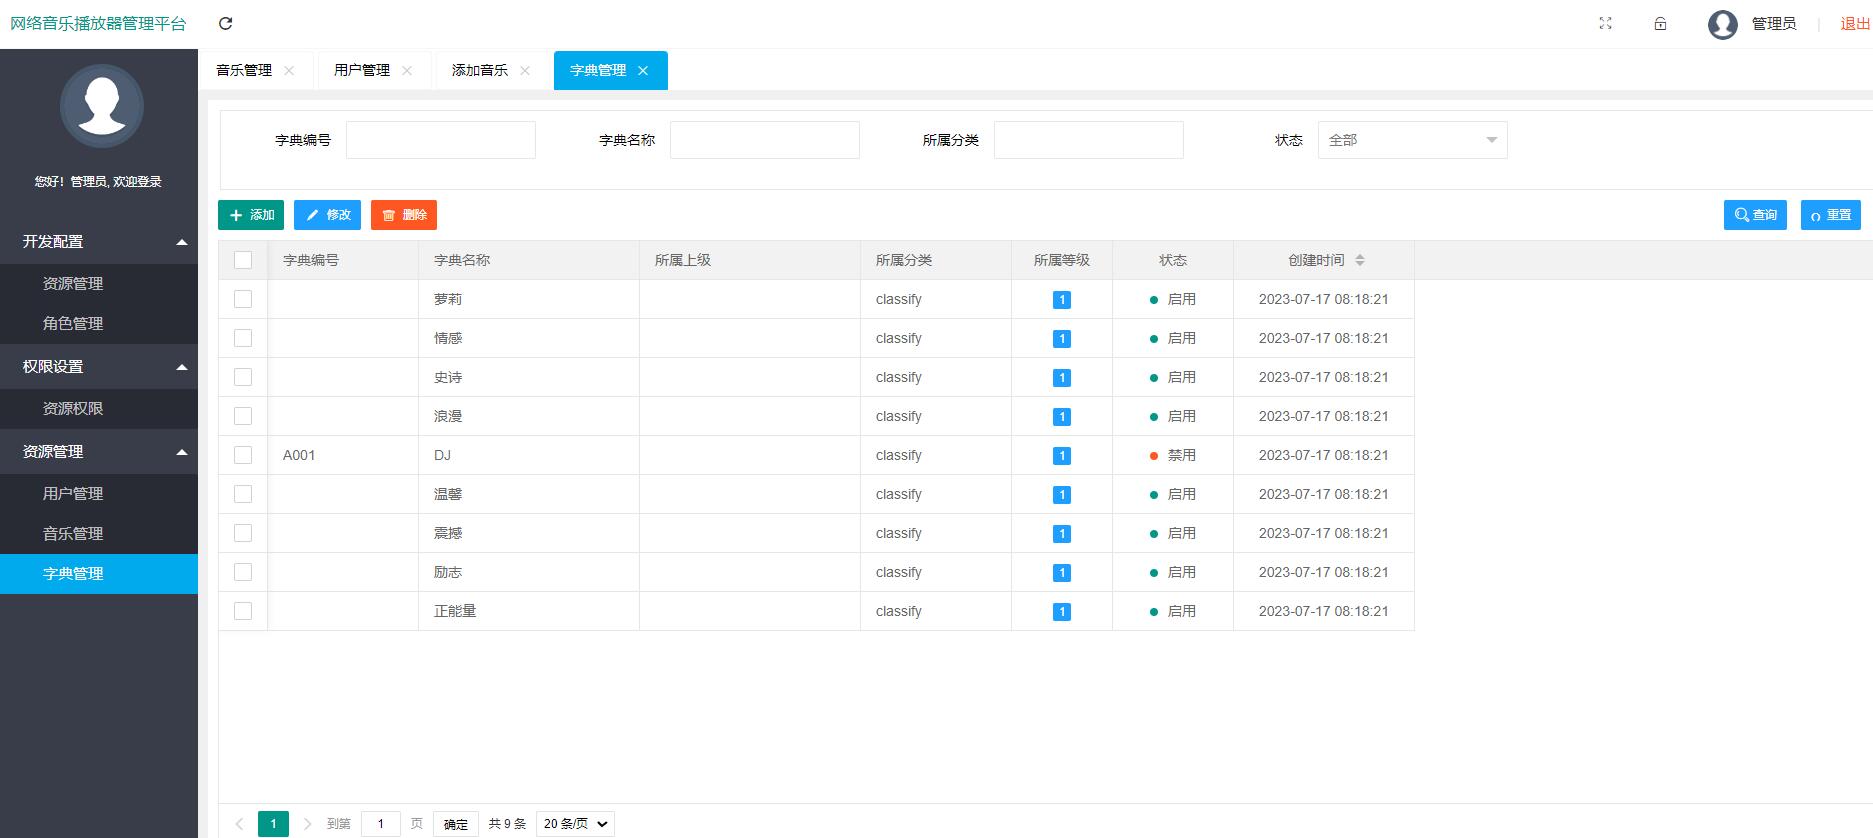This screenshot has width=1873, height=838.
Task: Toggle fullscreen mode icon
Action: point(1606,23)
